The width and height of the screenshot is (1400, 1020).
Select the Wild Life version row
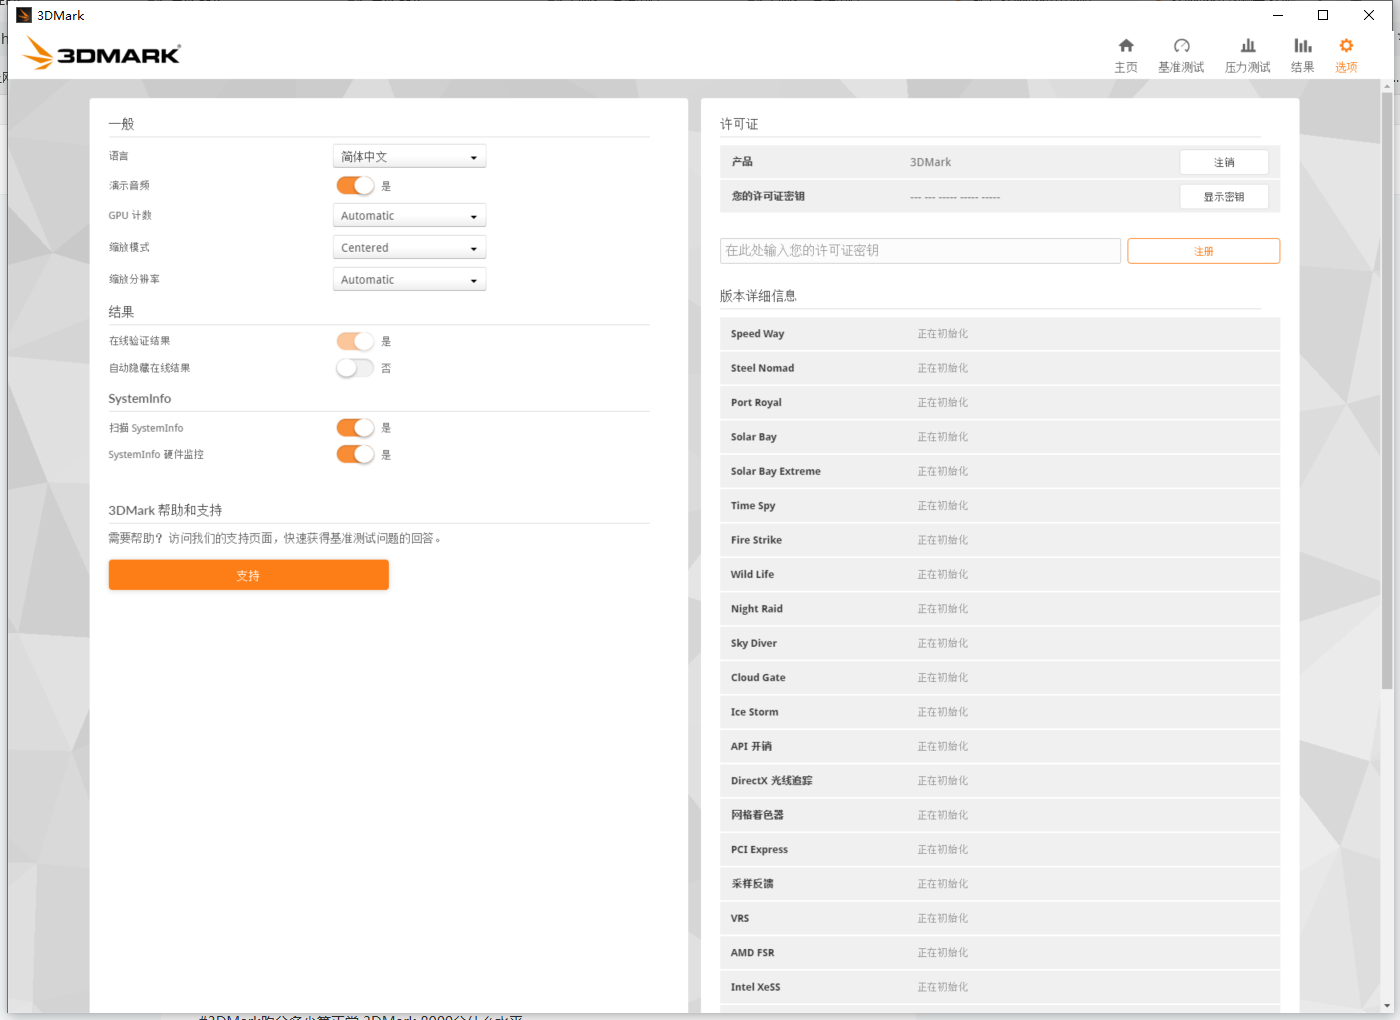[1000, 575]
